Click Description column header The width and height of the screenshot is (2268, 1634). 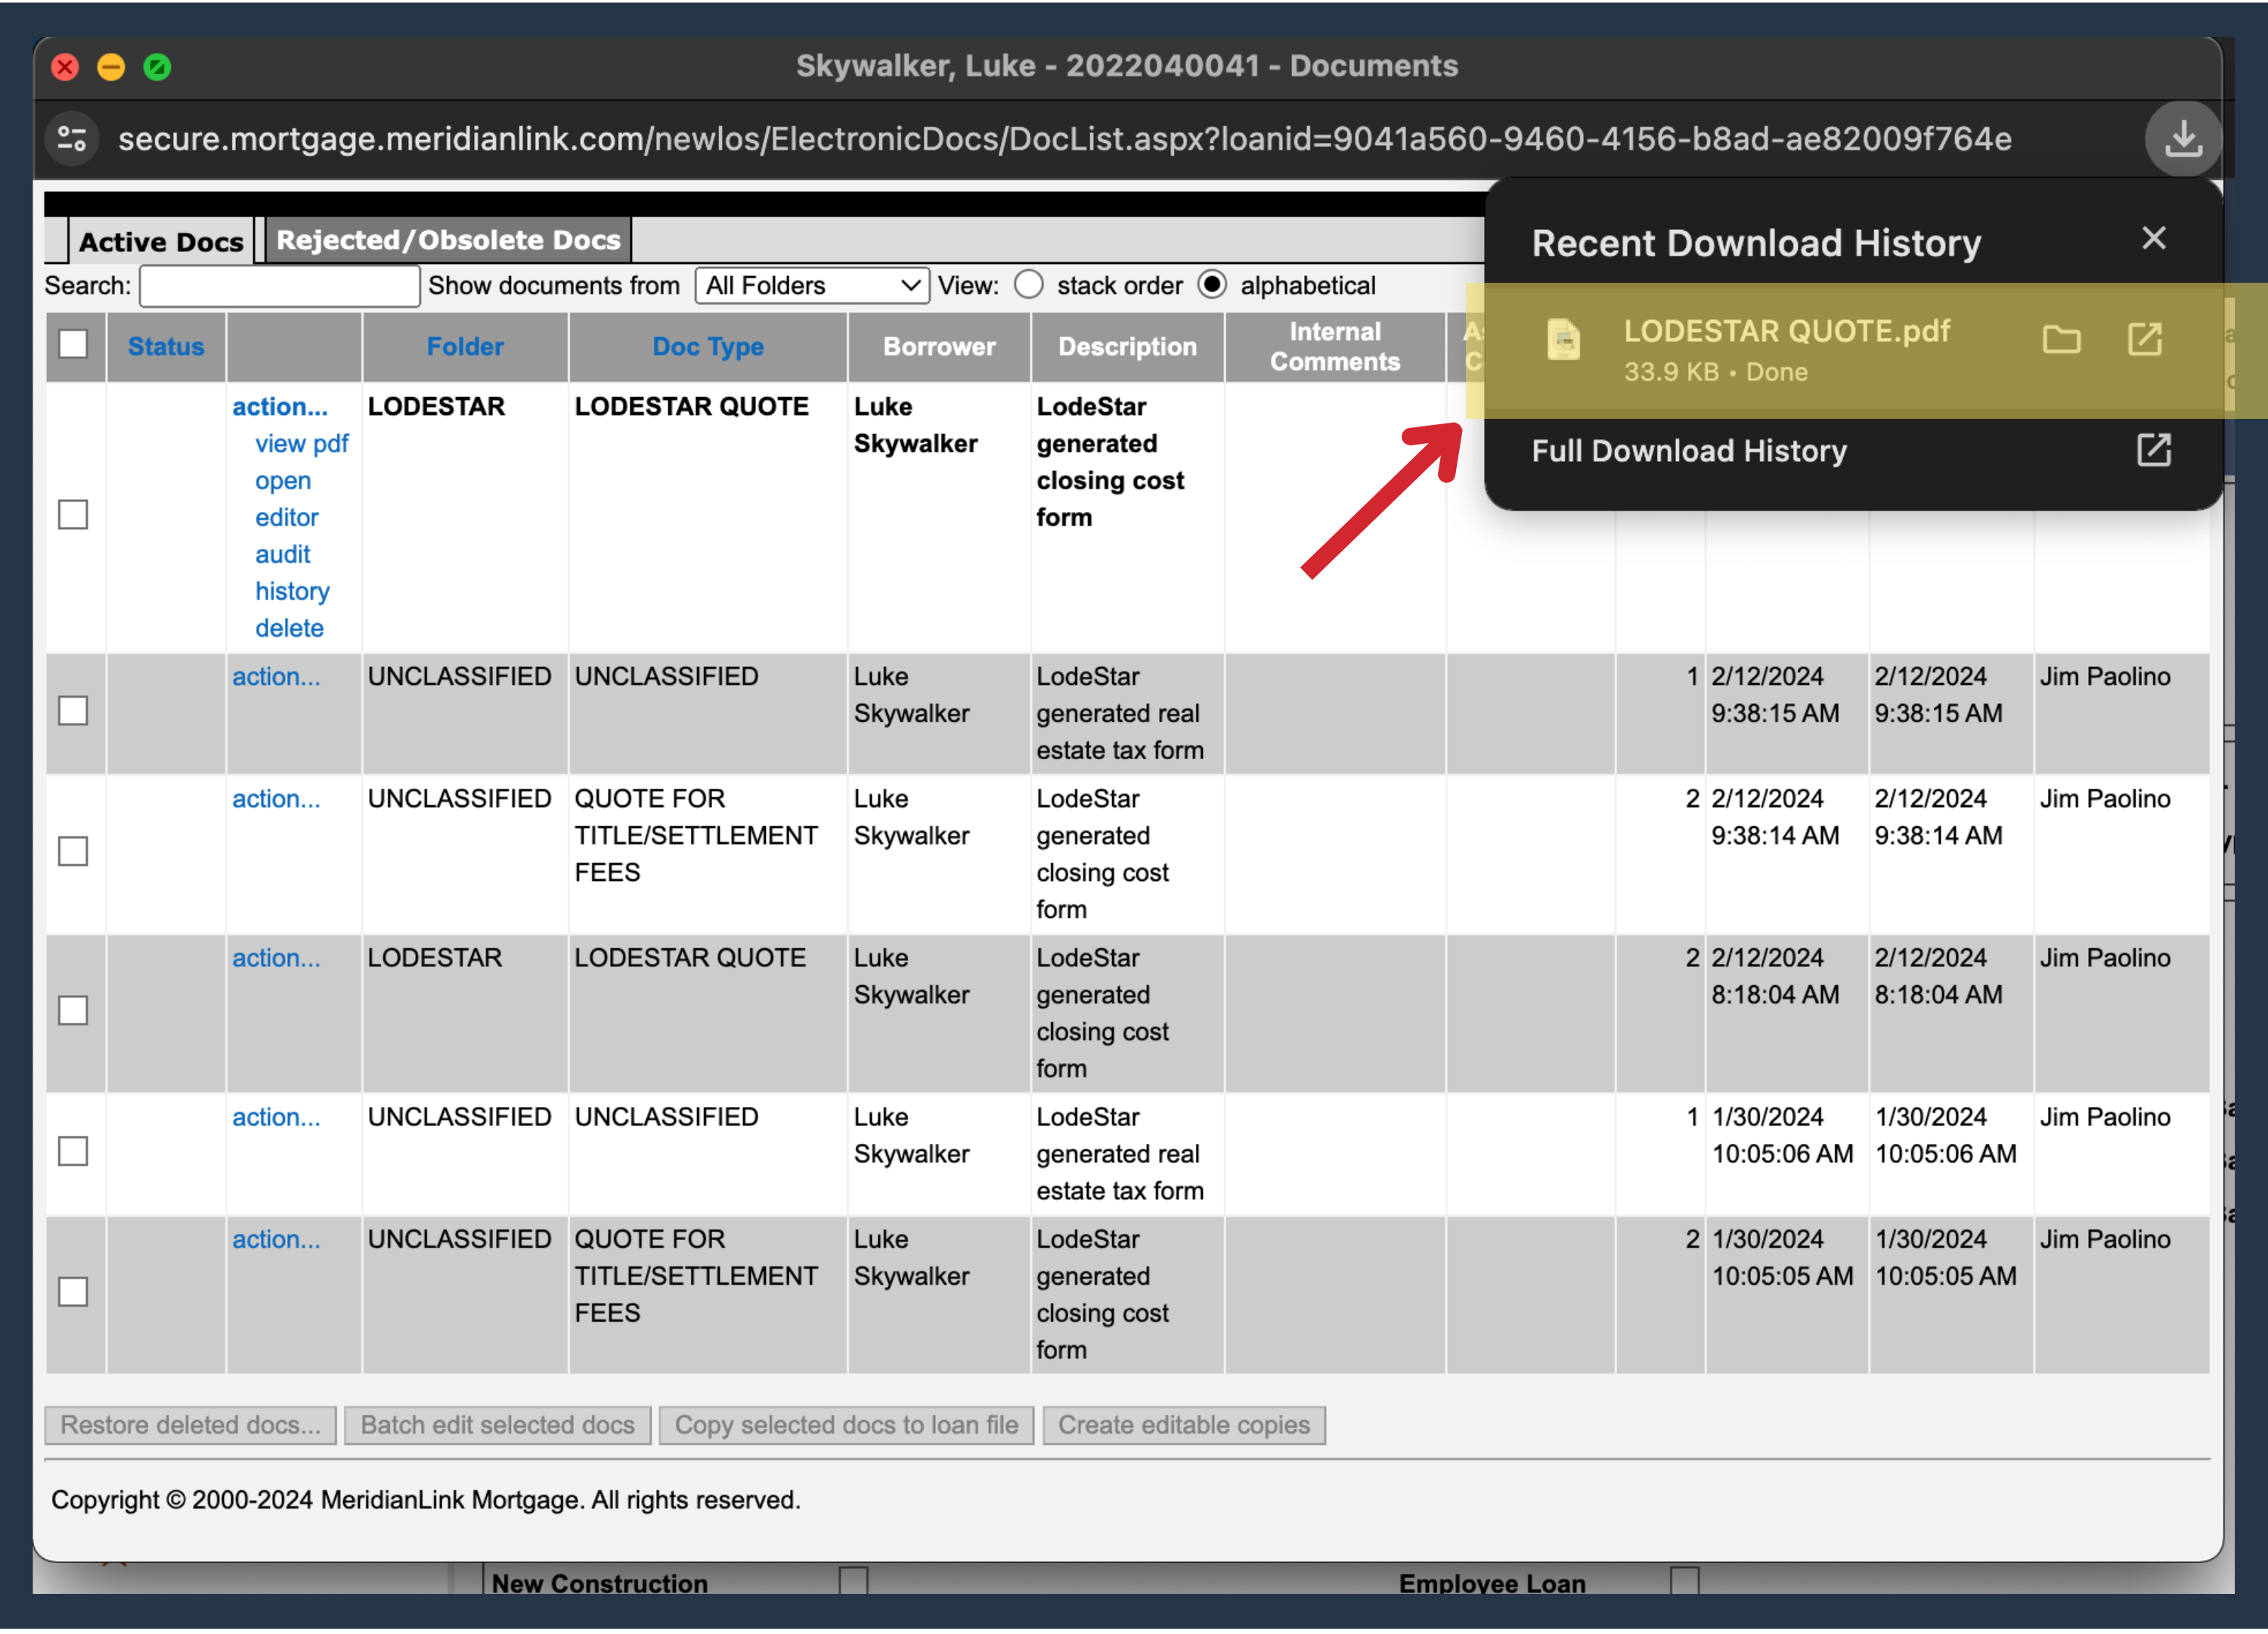tap(1127, 347)
